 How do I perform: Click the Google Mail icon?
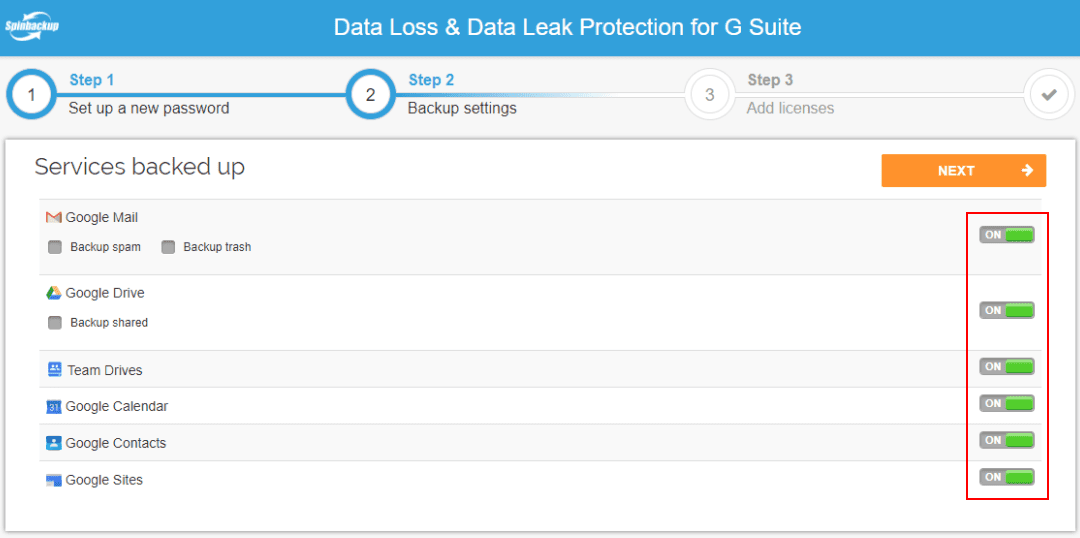coord(54,218)
